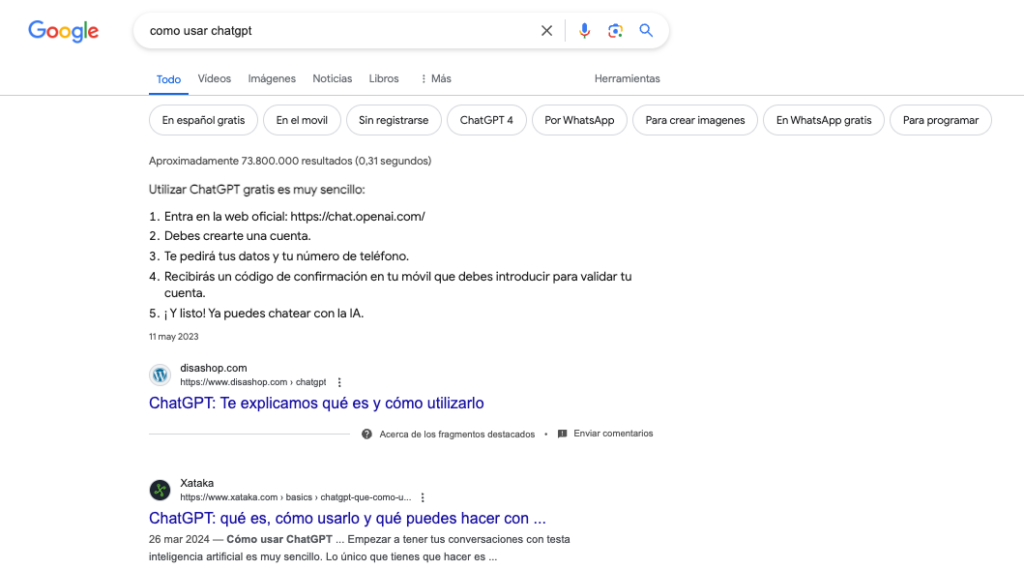1024x570 pixels.
Task: Switch to the Vídeos tab
Action: [x=214, y=78]
